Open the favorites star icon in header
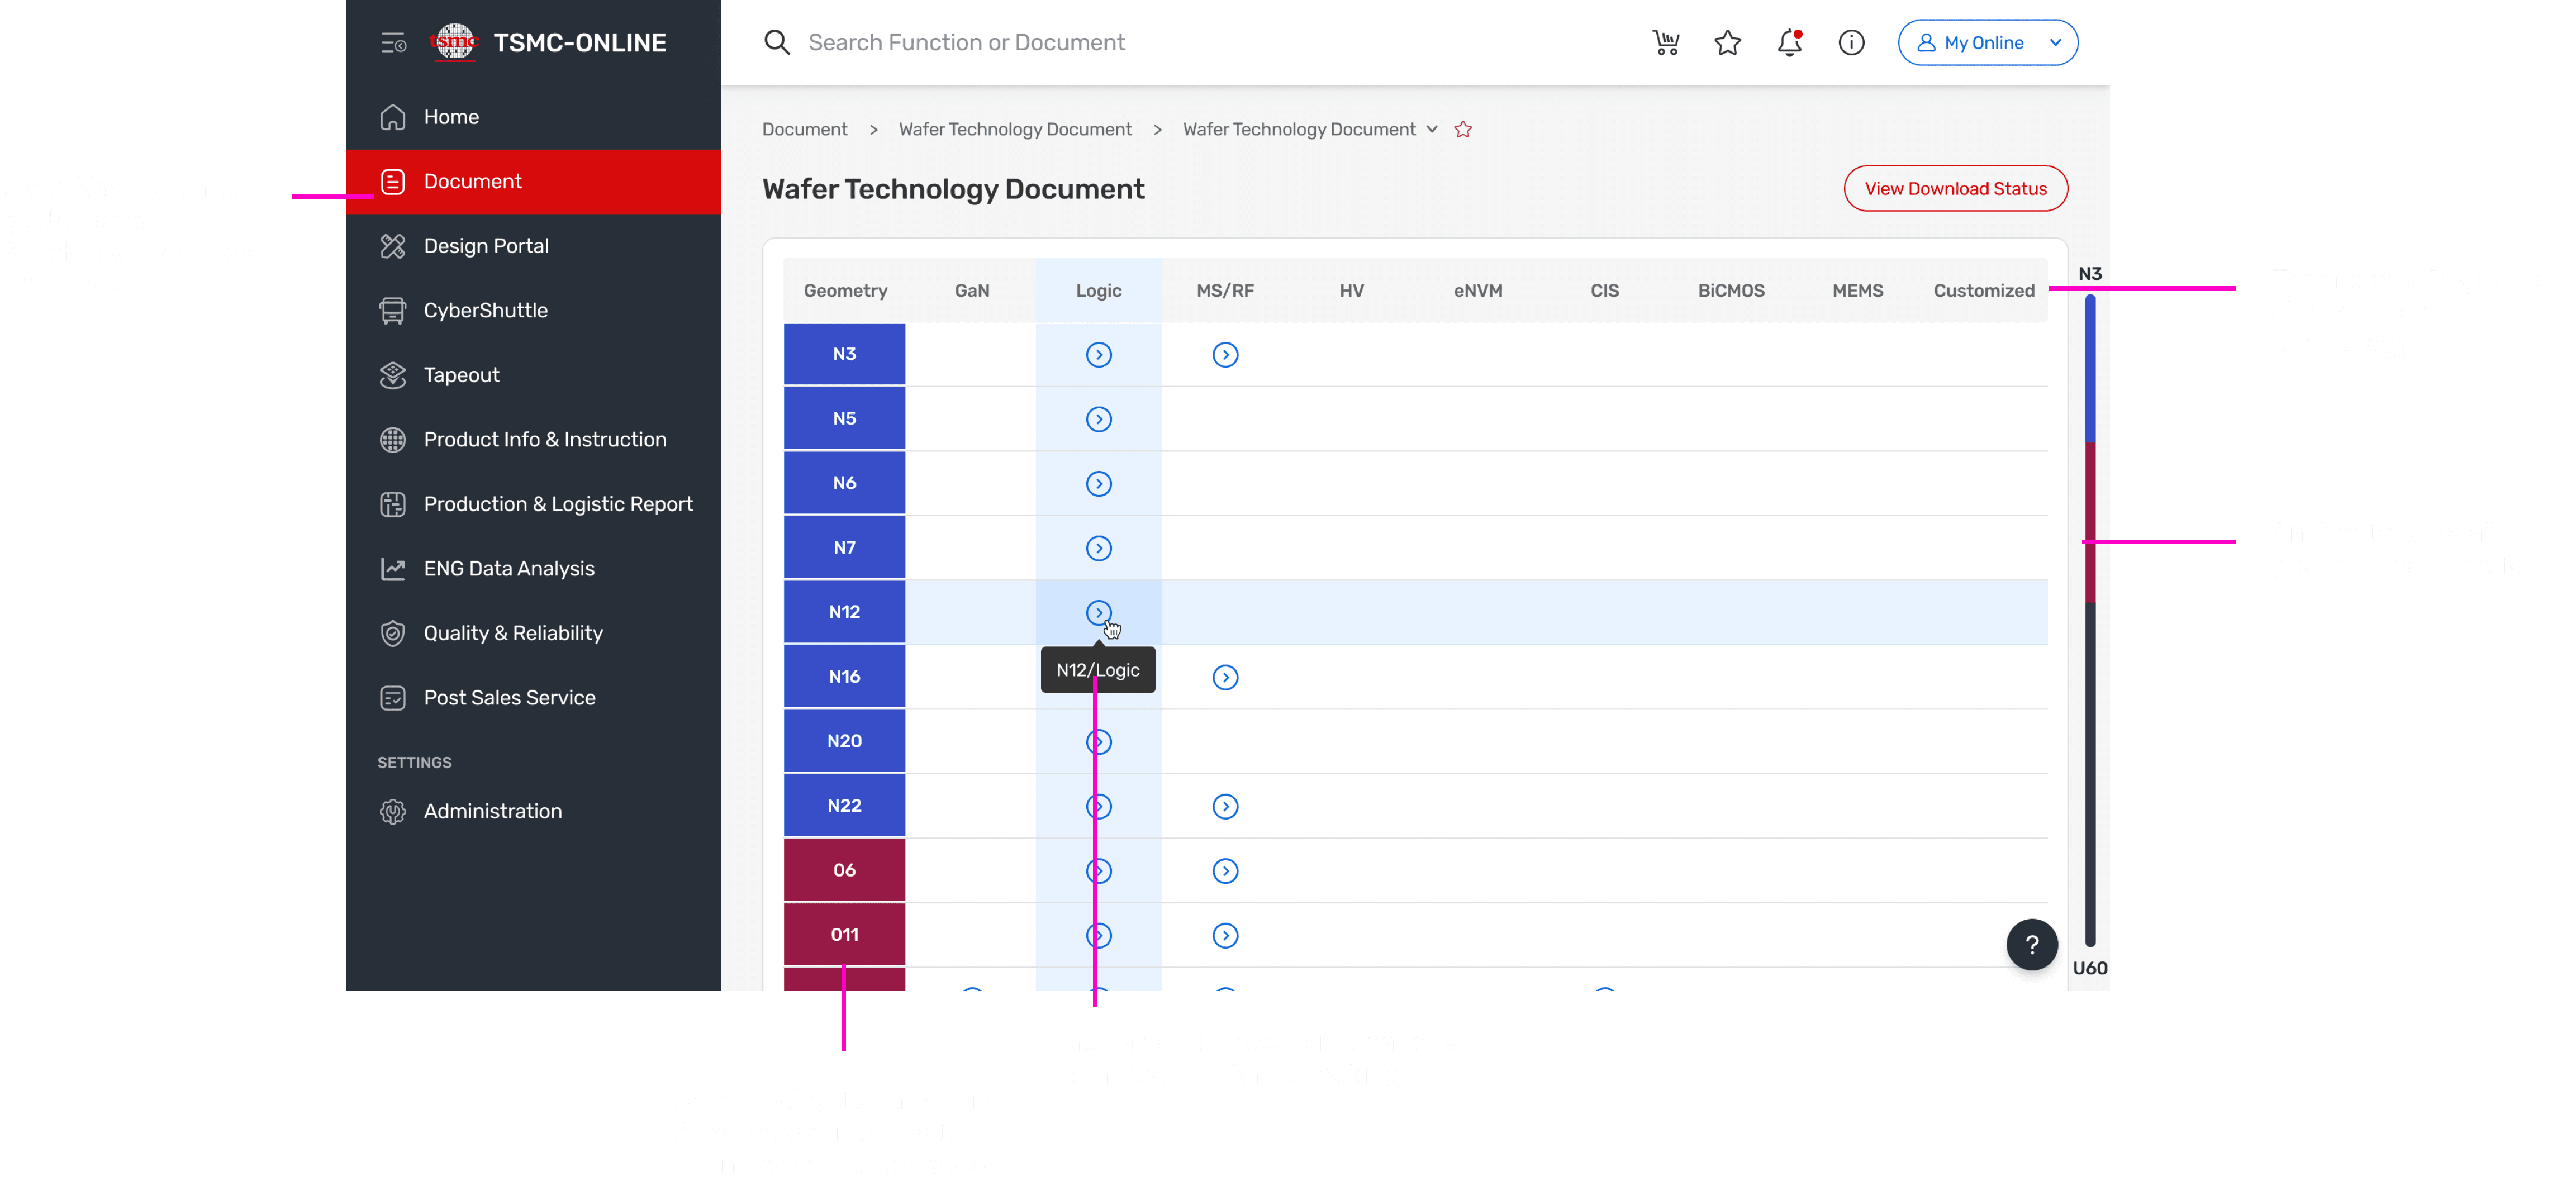The width and height of the screenshot is (2576, 1181). pyautogui.click(x=1727, y=42)
